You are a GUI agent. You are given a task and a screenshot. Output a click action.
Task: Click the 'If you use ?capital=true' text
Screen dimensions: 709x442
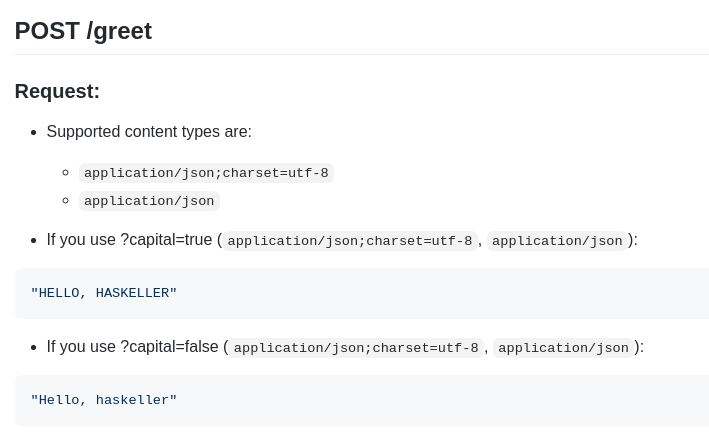(129, 240)
